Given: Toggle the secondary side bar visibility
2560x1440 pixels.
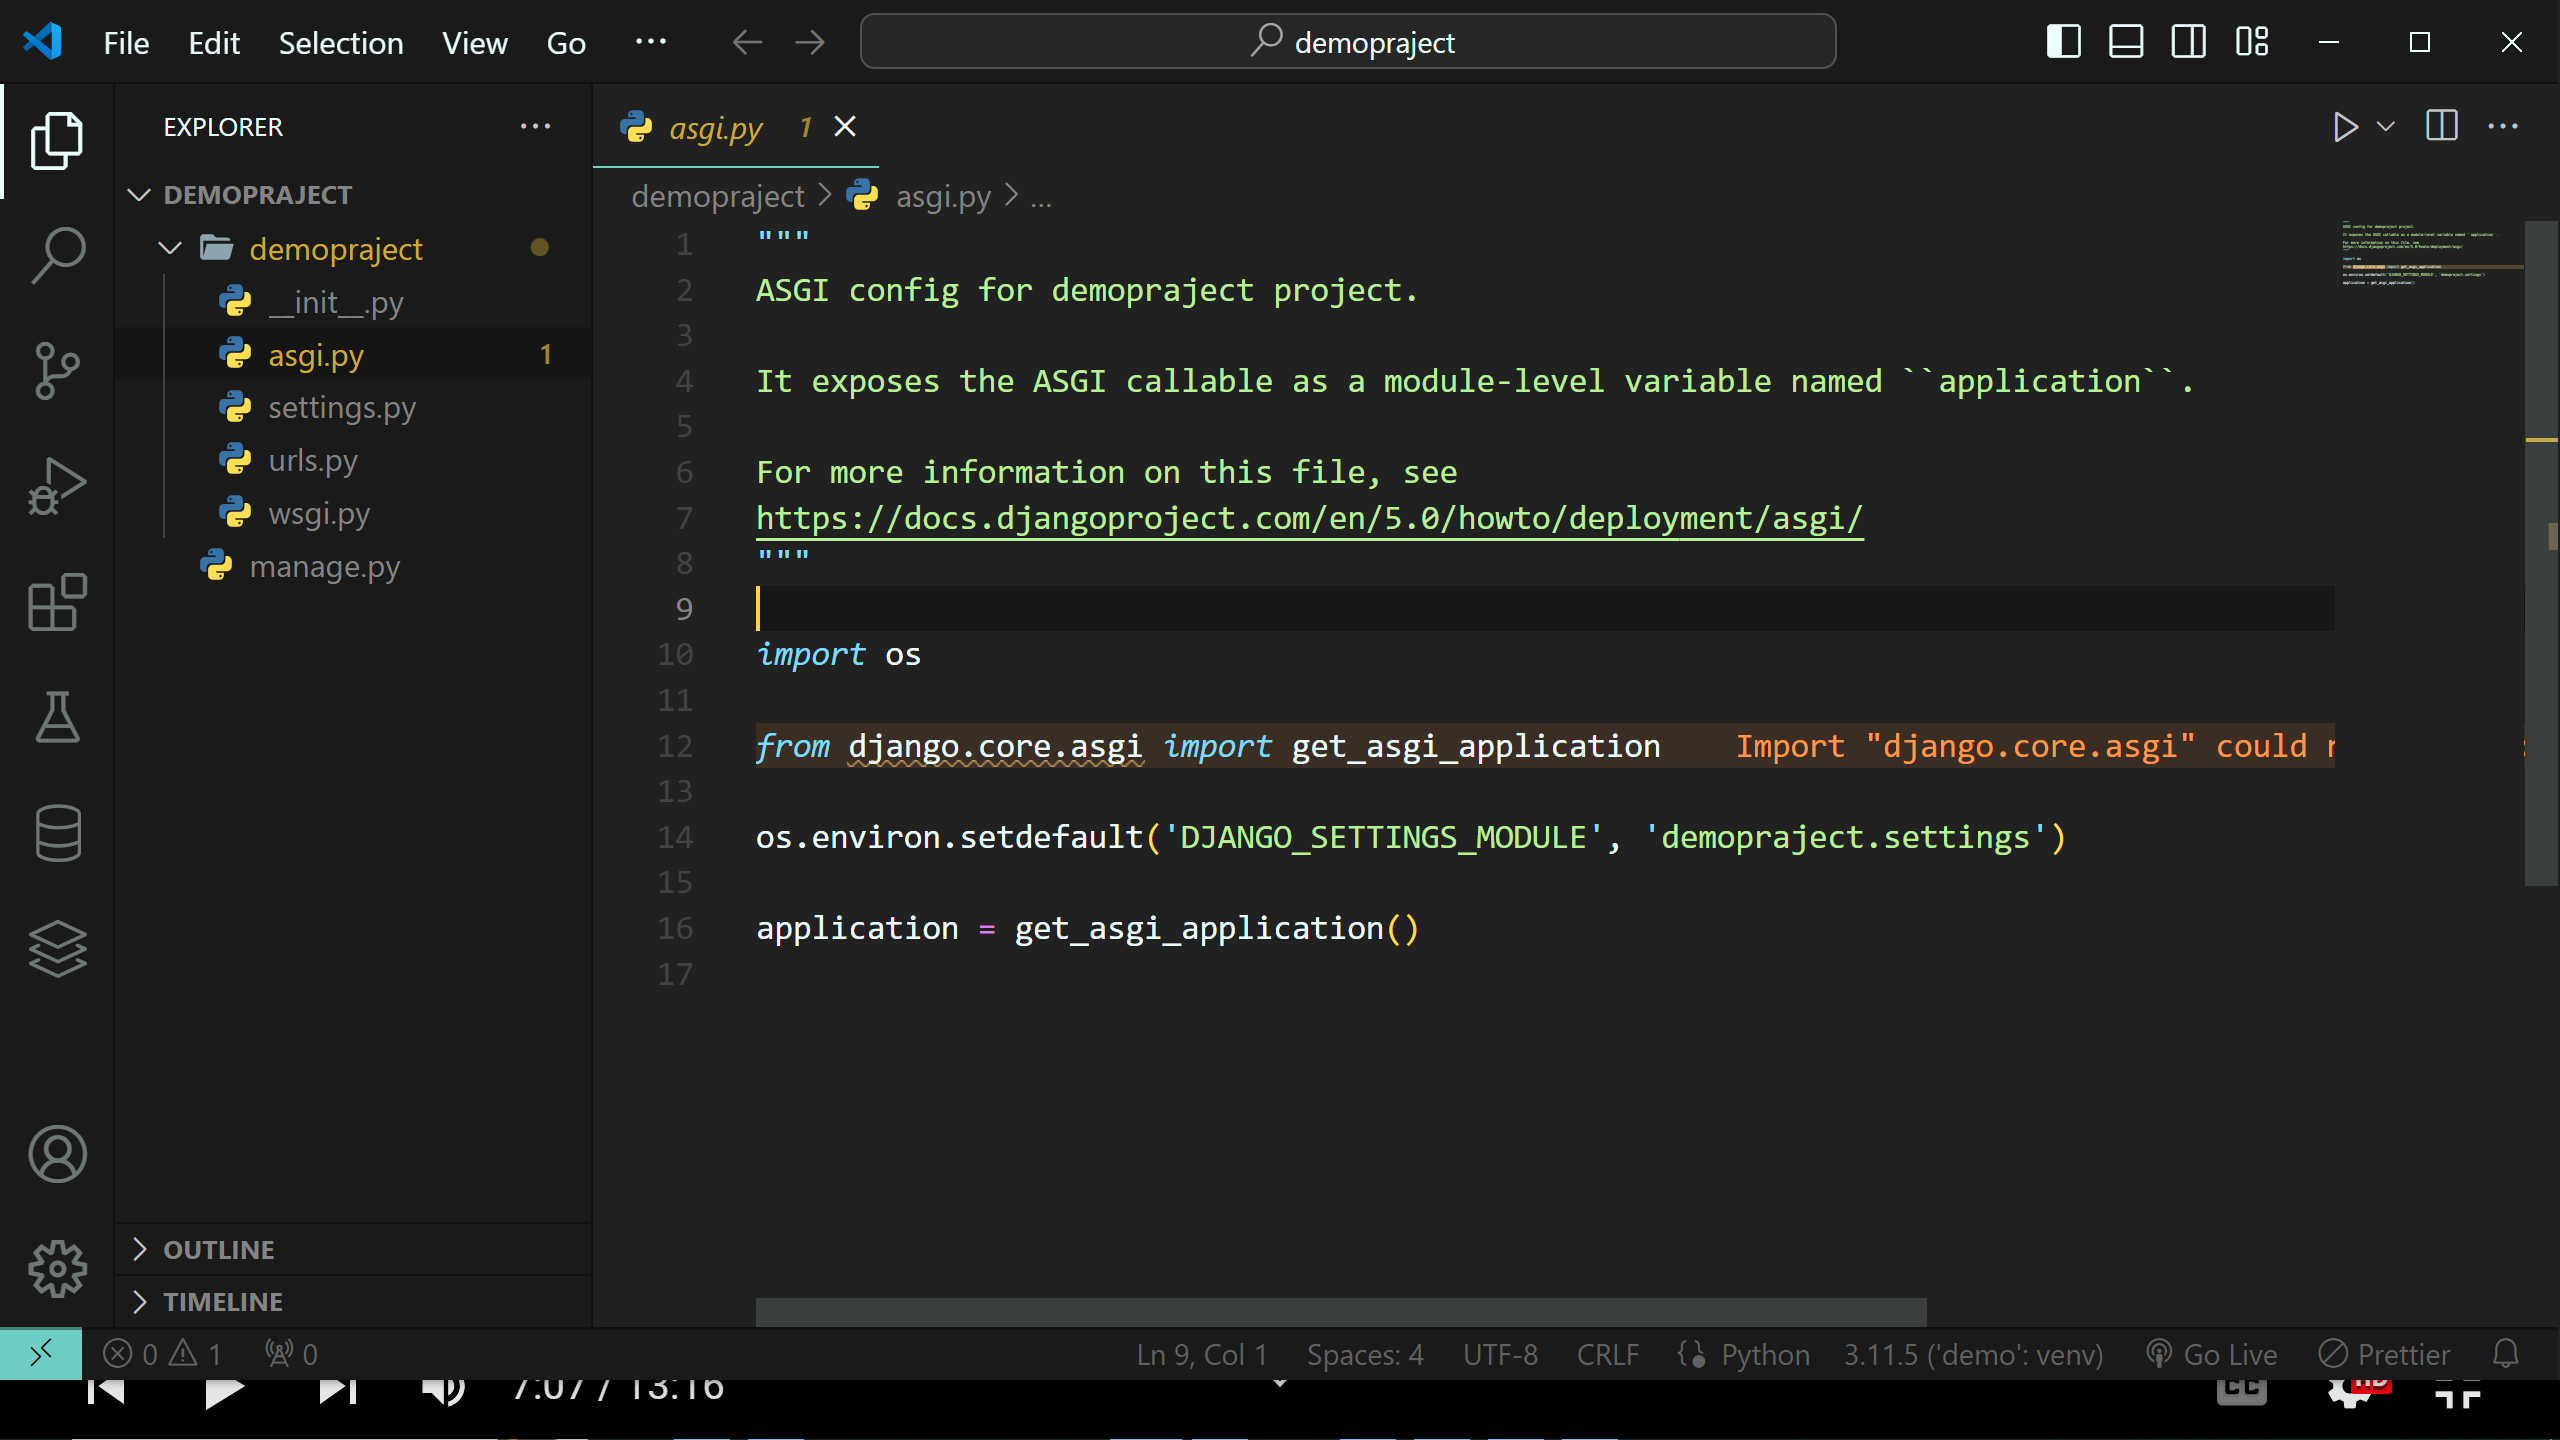Looking at the screenshot, I should [x=2188, y=42].
